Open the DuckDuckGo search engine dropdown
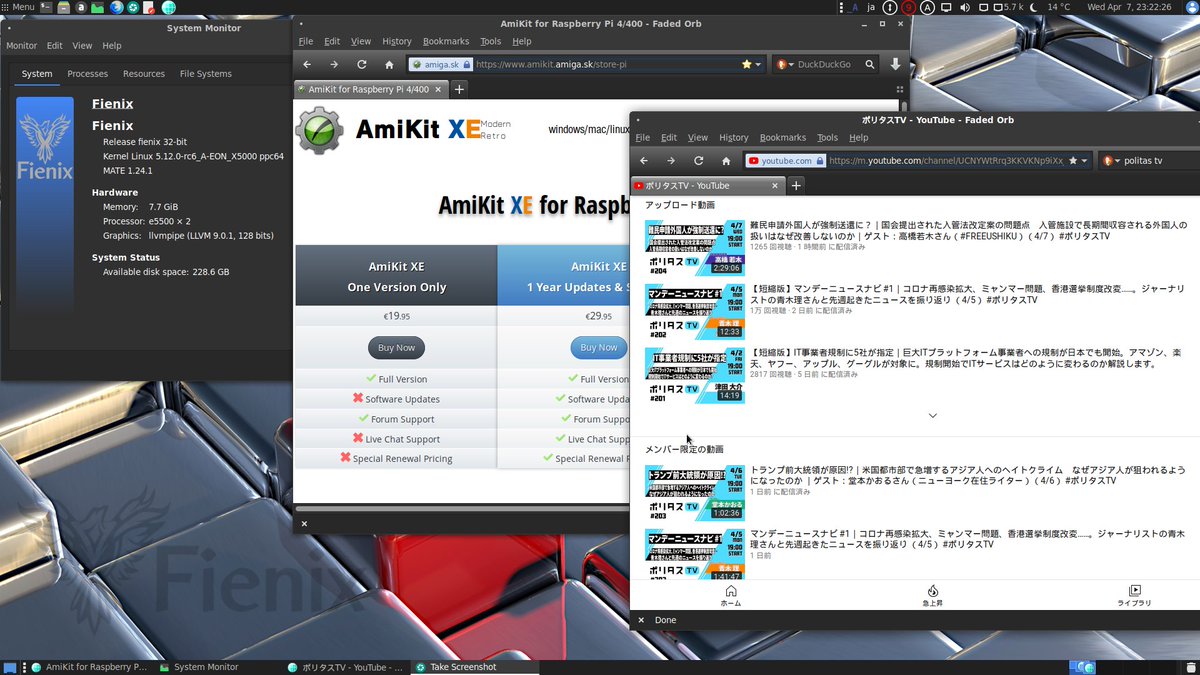 (x=784, y=64)
